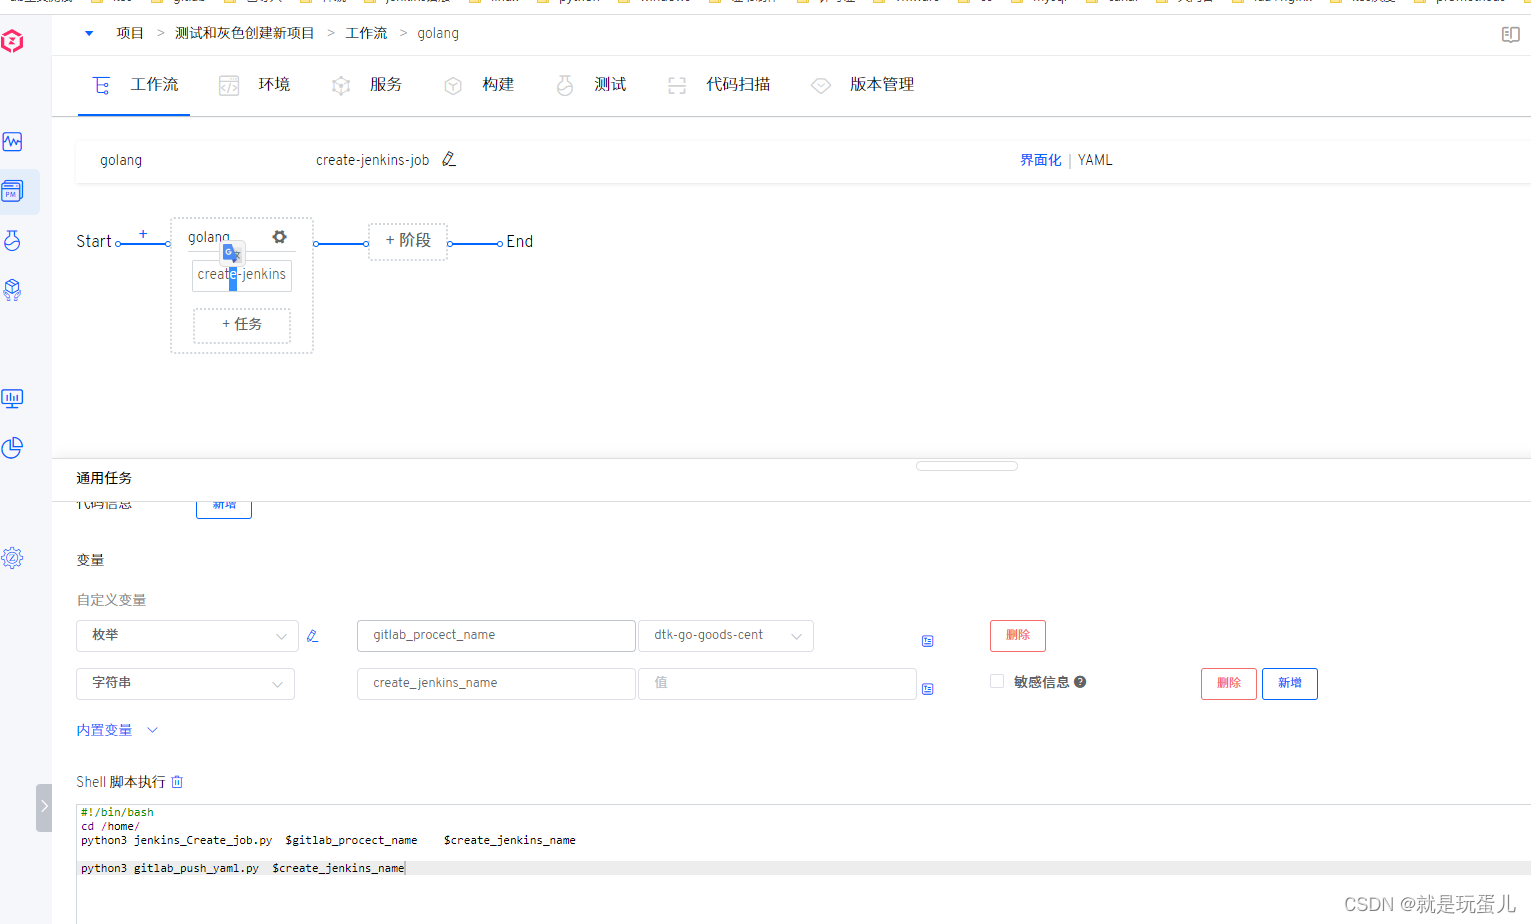The image size is (1531, 924).
Task: Add a new stage to workflow
Action: coord(408,241)
